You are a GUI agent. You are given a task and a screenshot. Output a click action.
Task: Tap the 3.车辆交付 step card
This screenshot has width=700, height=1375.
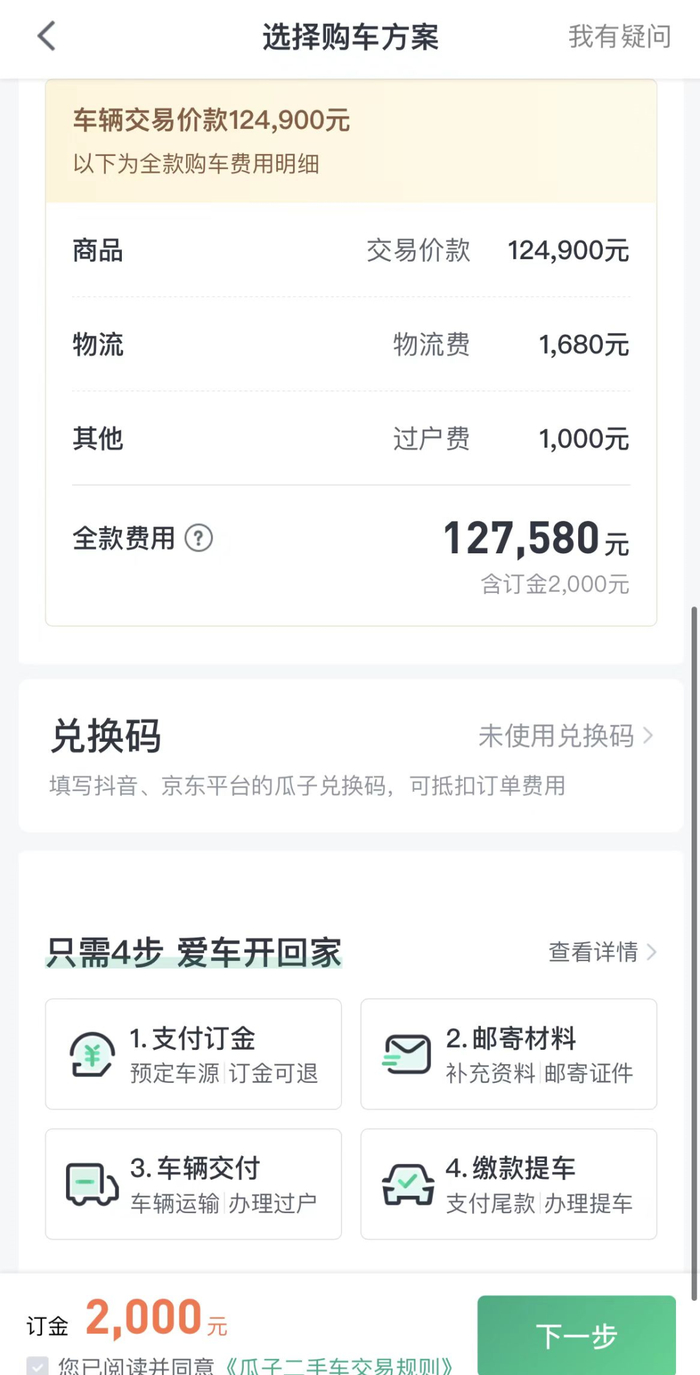(193, 1184)
